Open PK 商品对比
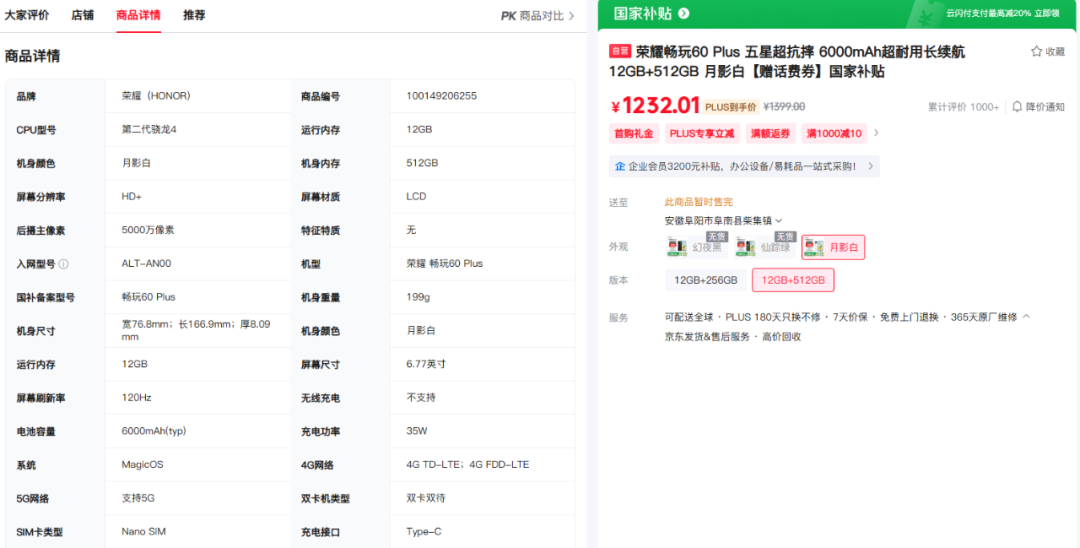This screenshot has height=548, width=1080. click(538, 16)
